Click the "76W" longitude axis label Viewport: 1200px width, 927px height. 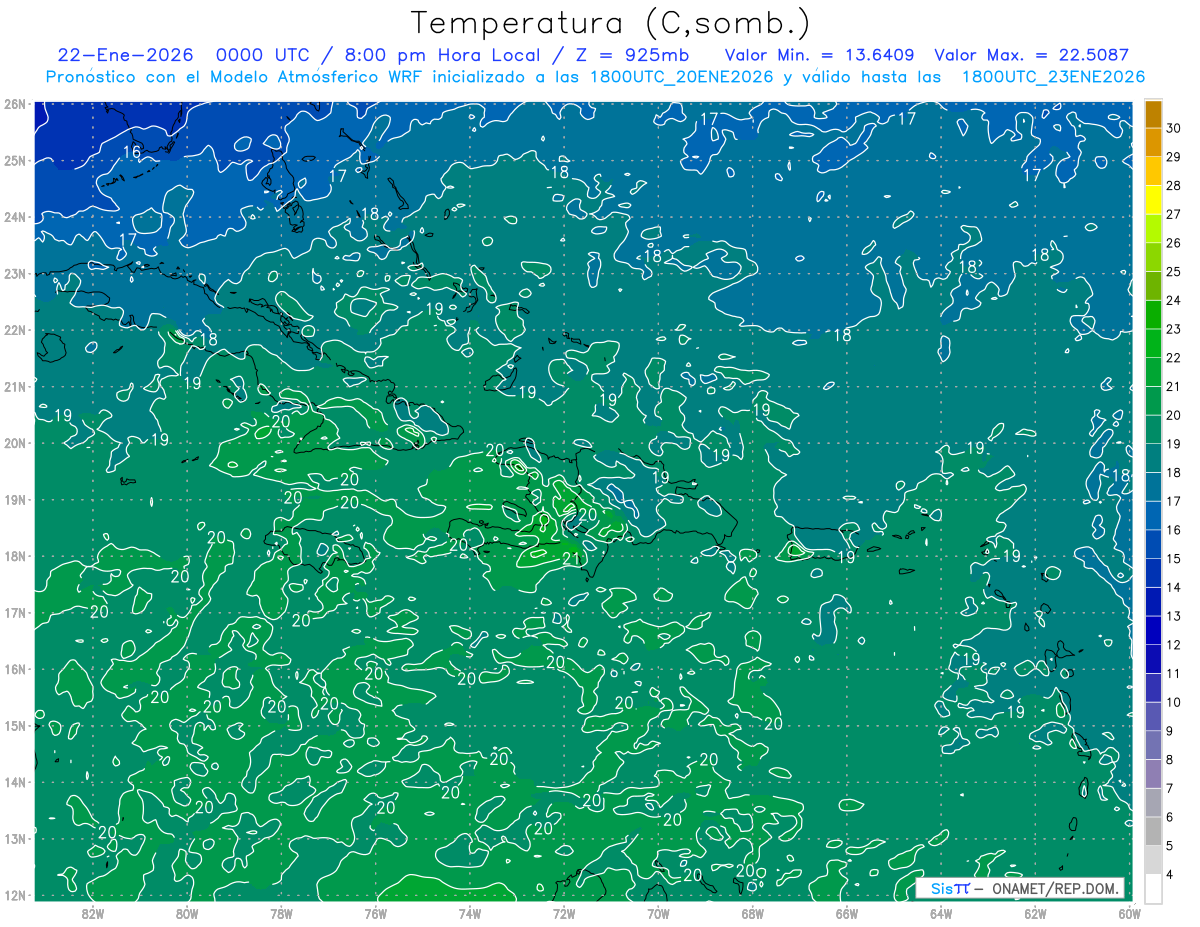point(375,913)
